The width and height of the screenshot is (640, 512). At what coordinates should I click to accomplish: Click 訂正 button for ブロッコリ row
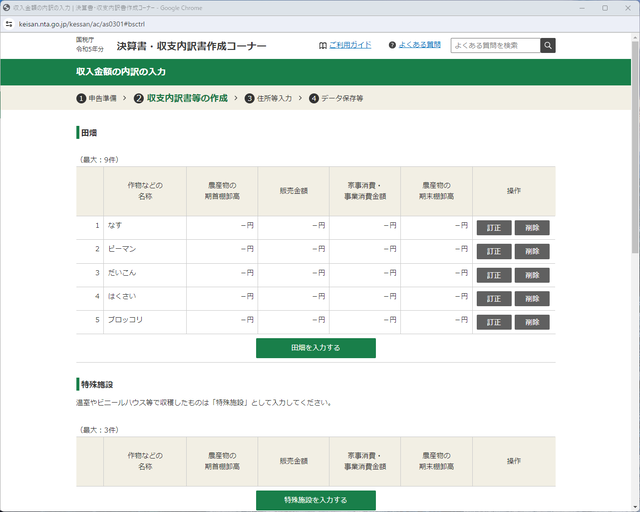pos(494,322)
